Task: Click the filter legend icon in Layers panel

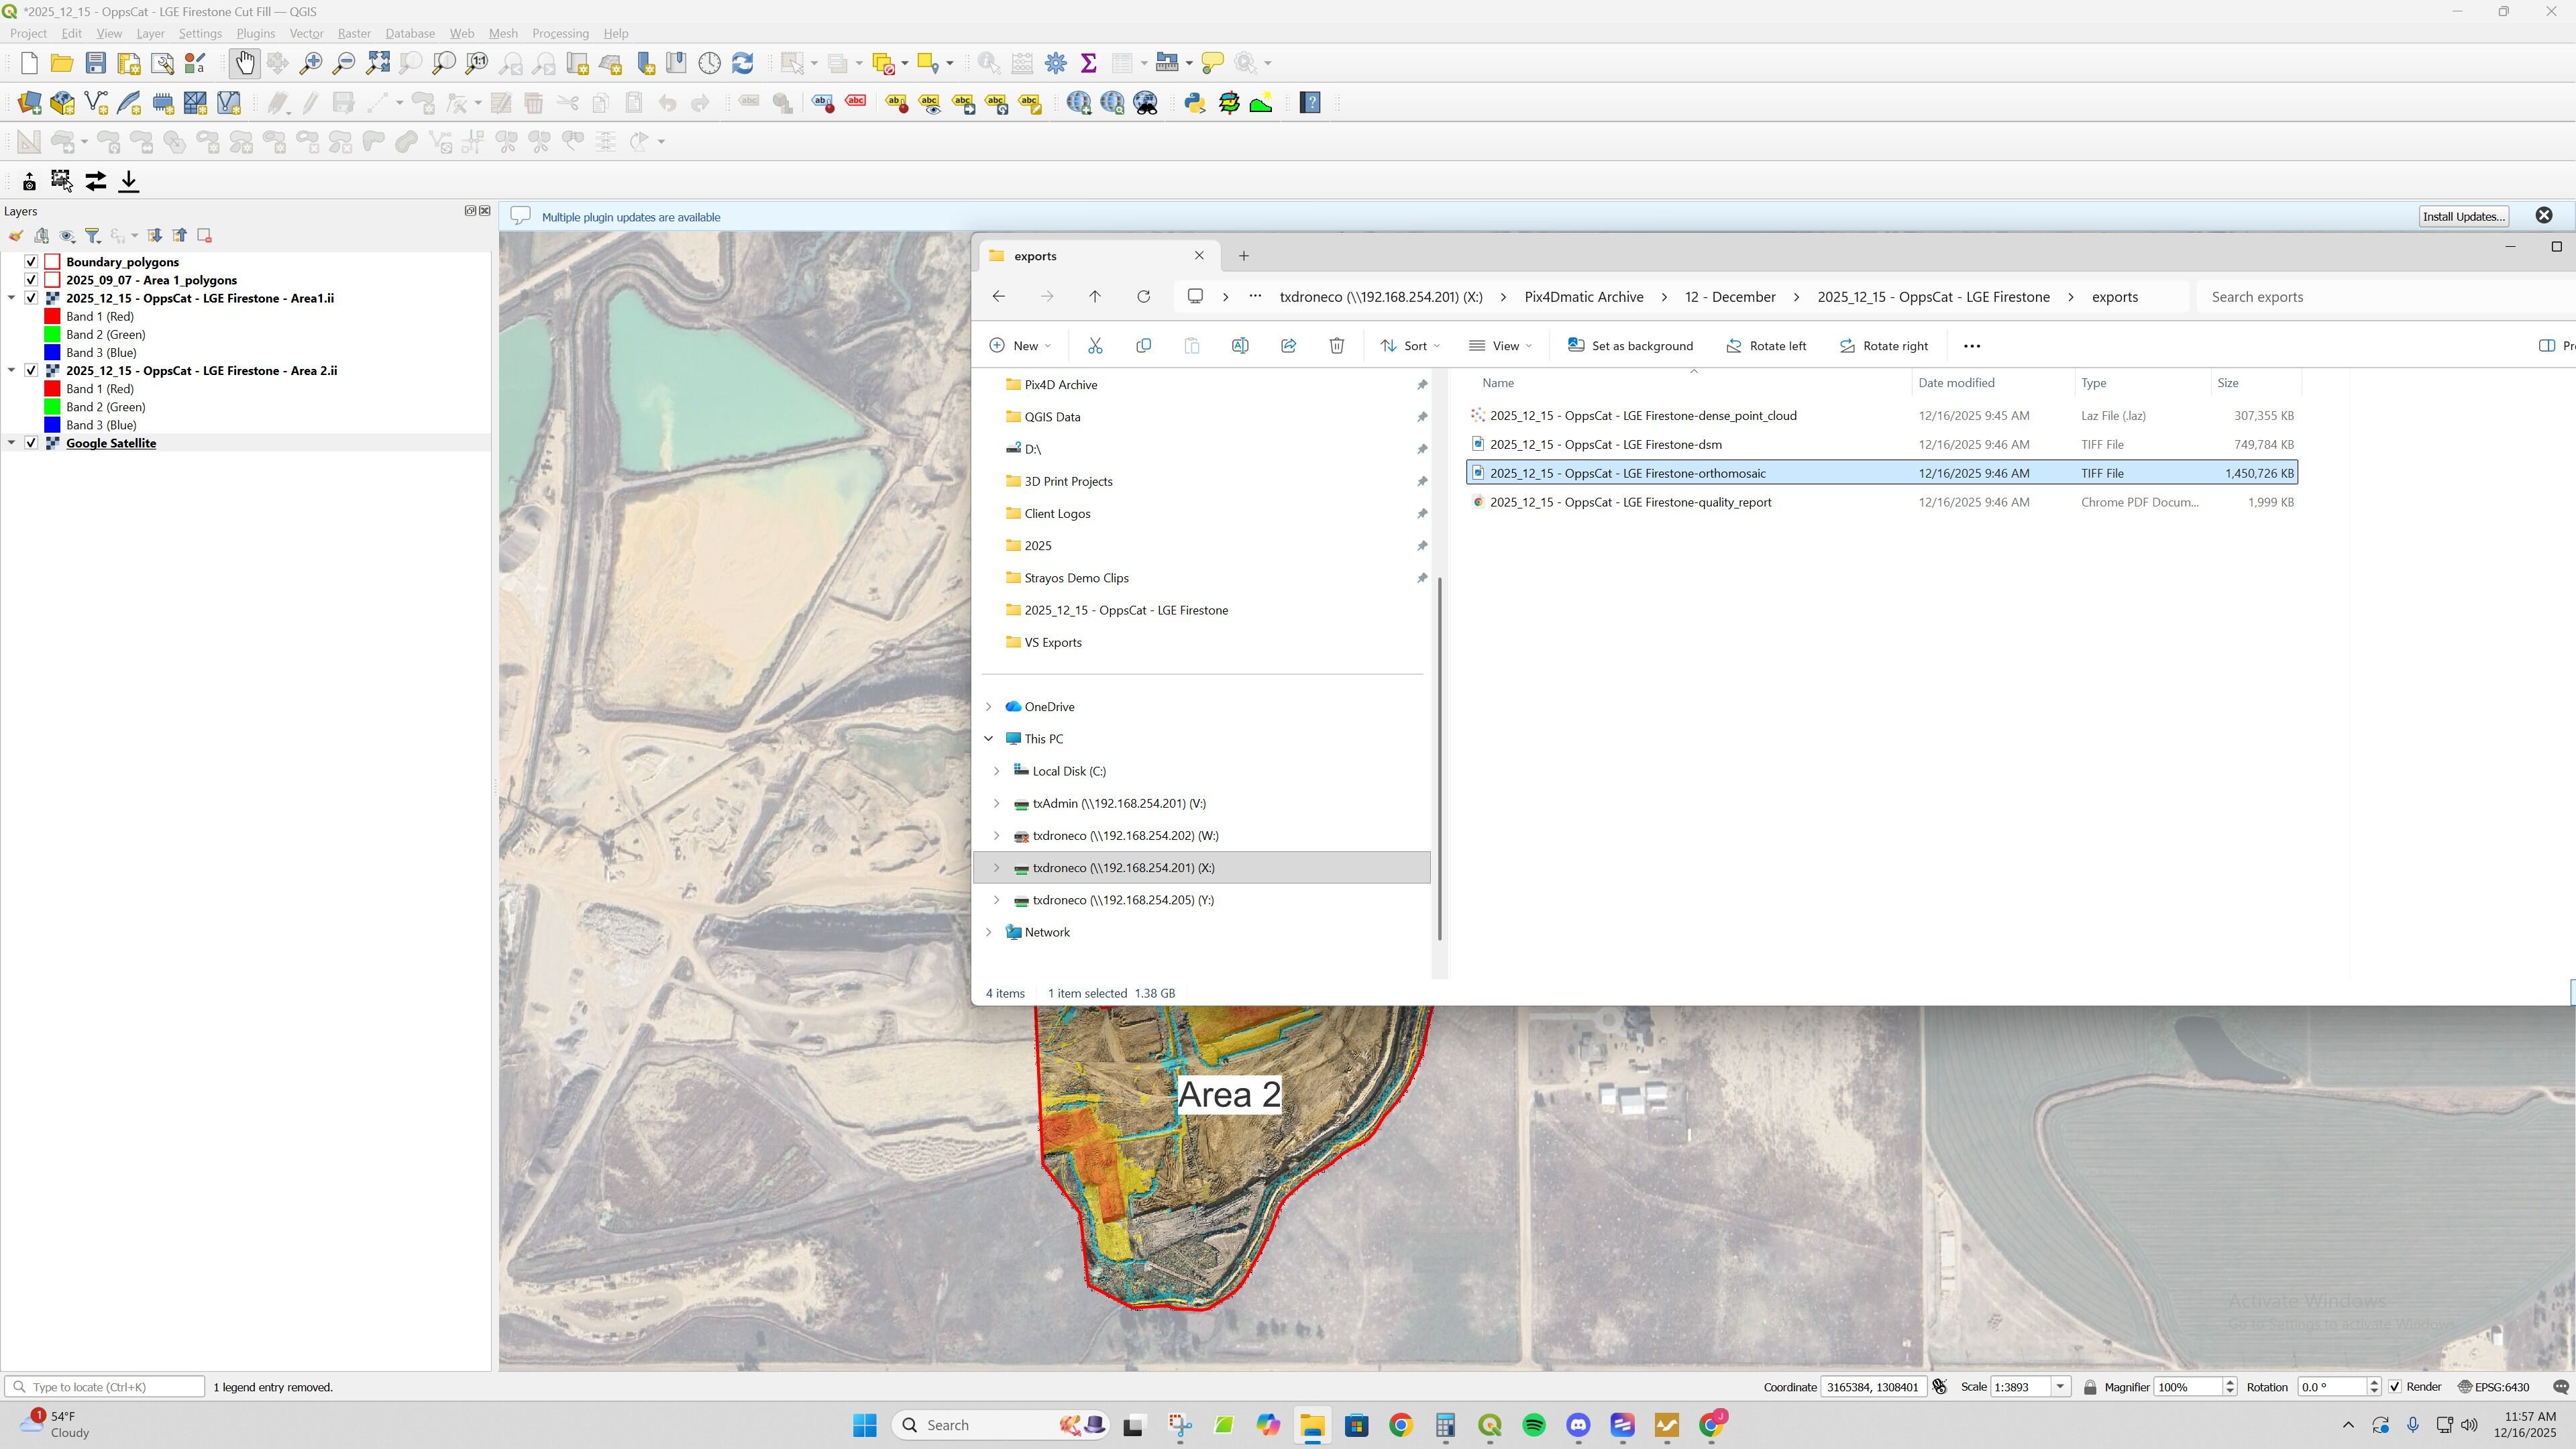Action: click(93, 236)
